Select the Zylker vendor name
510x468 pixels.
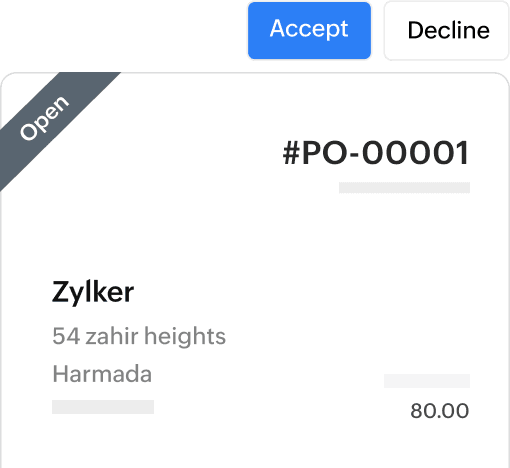[x=93, y=292]
